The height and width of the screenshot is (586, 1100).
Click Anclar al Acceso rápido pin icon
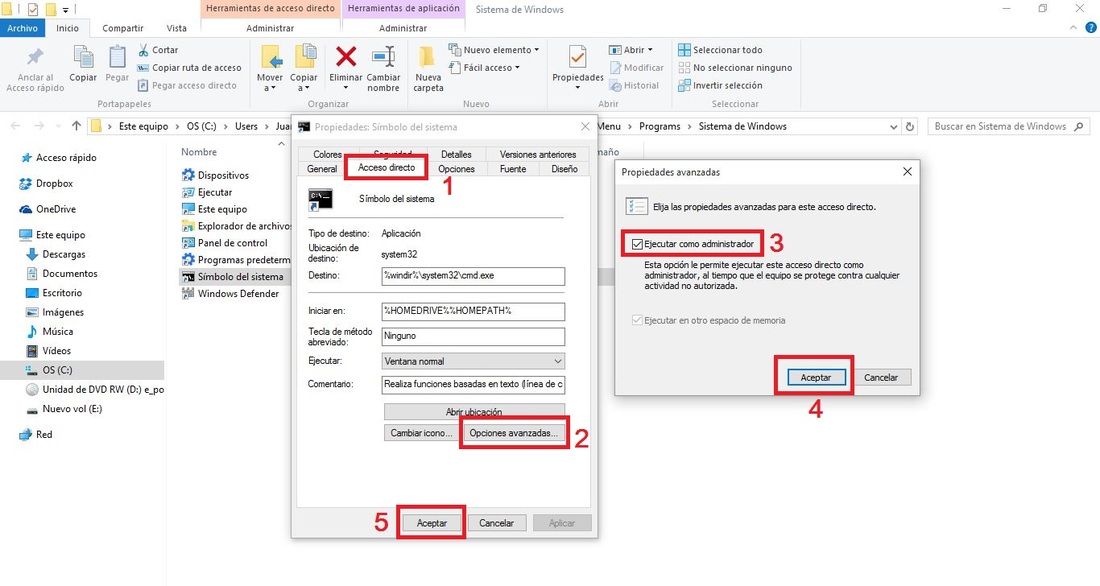point(35,57)
